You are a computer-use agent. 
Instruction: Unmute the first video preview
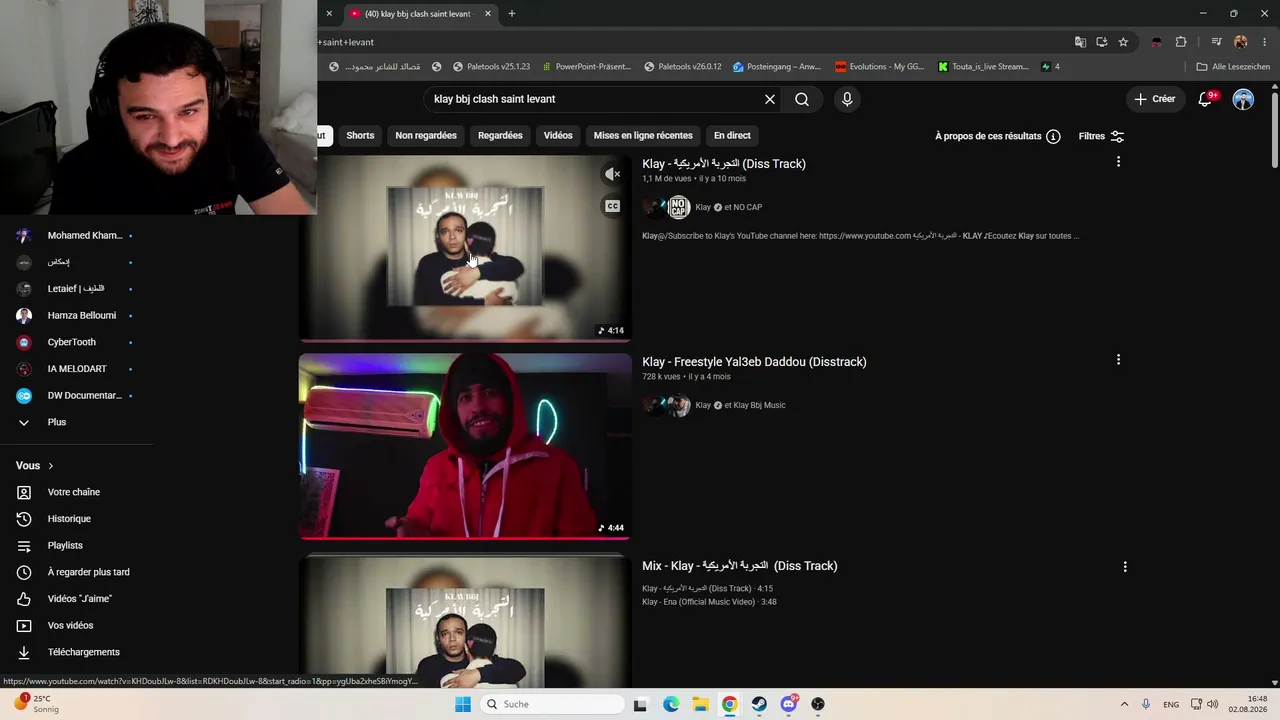[x=613, y=174]
